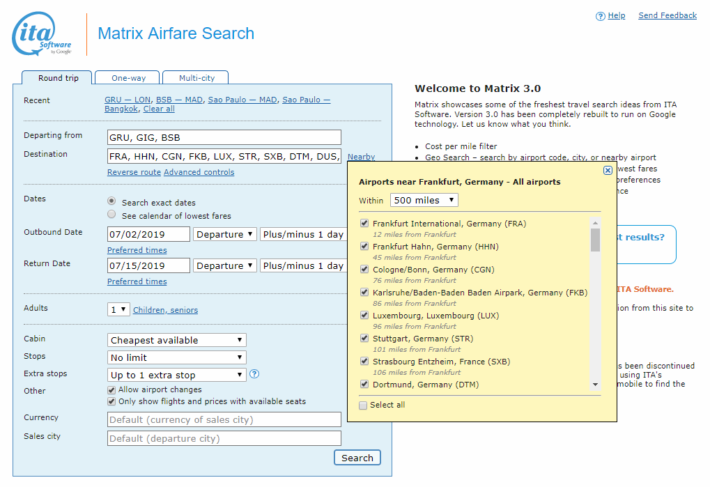Open Stops No limit dropdown
This screenshot has width=710, height=487.
pyautogui.click(x=177, y=358)
